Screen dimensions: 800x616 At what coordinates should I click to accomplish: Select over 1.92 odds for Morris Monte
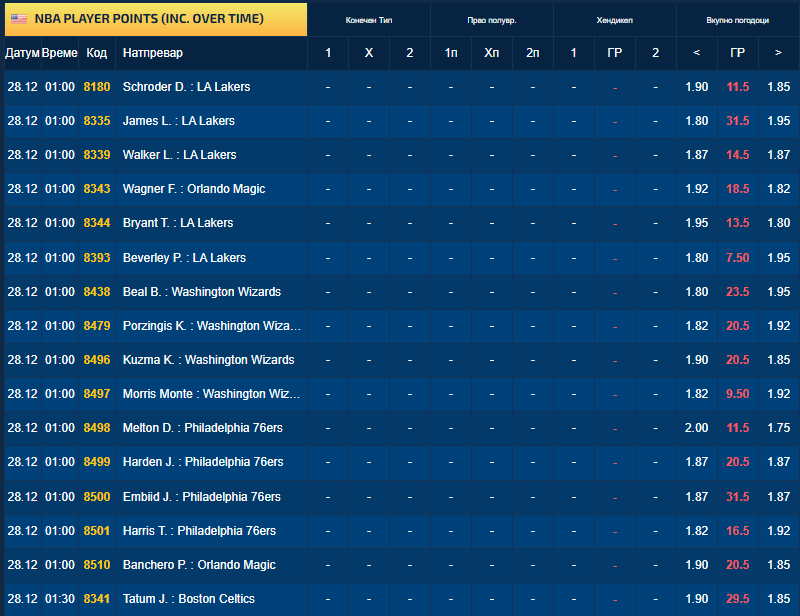[779, 394]
